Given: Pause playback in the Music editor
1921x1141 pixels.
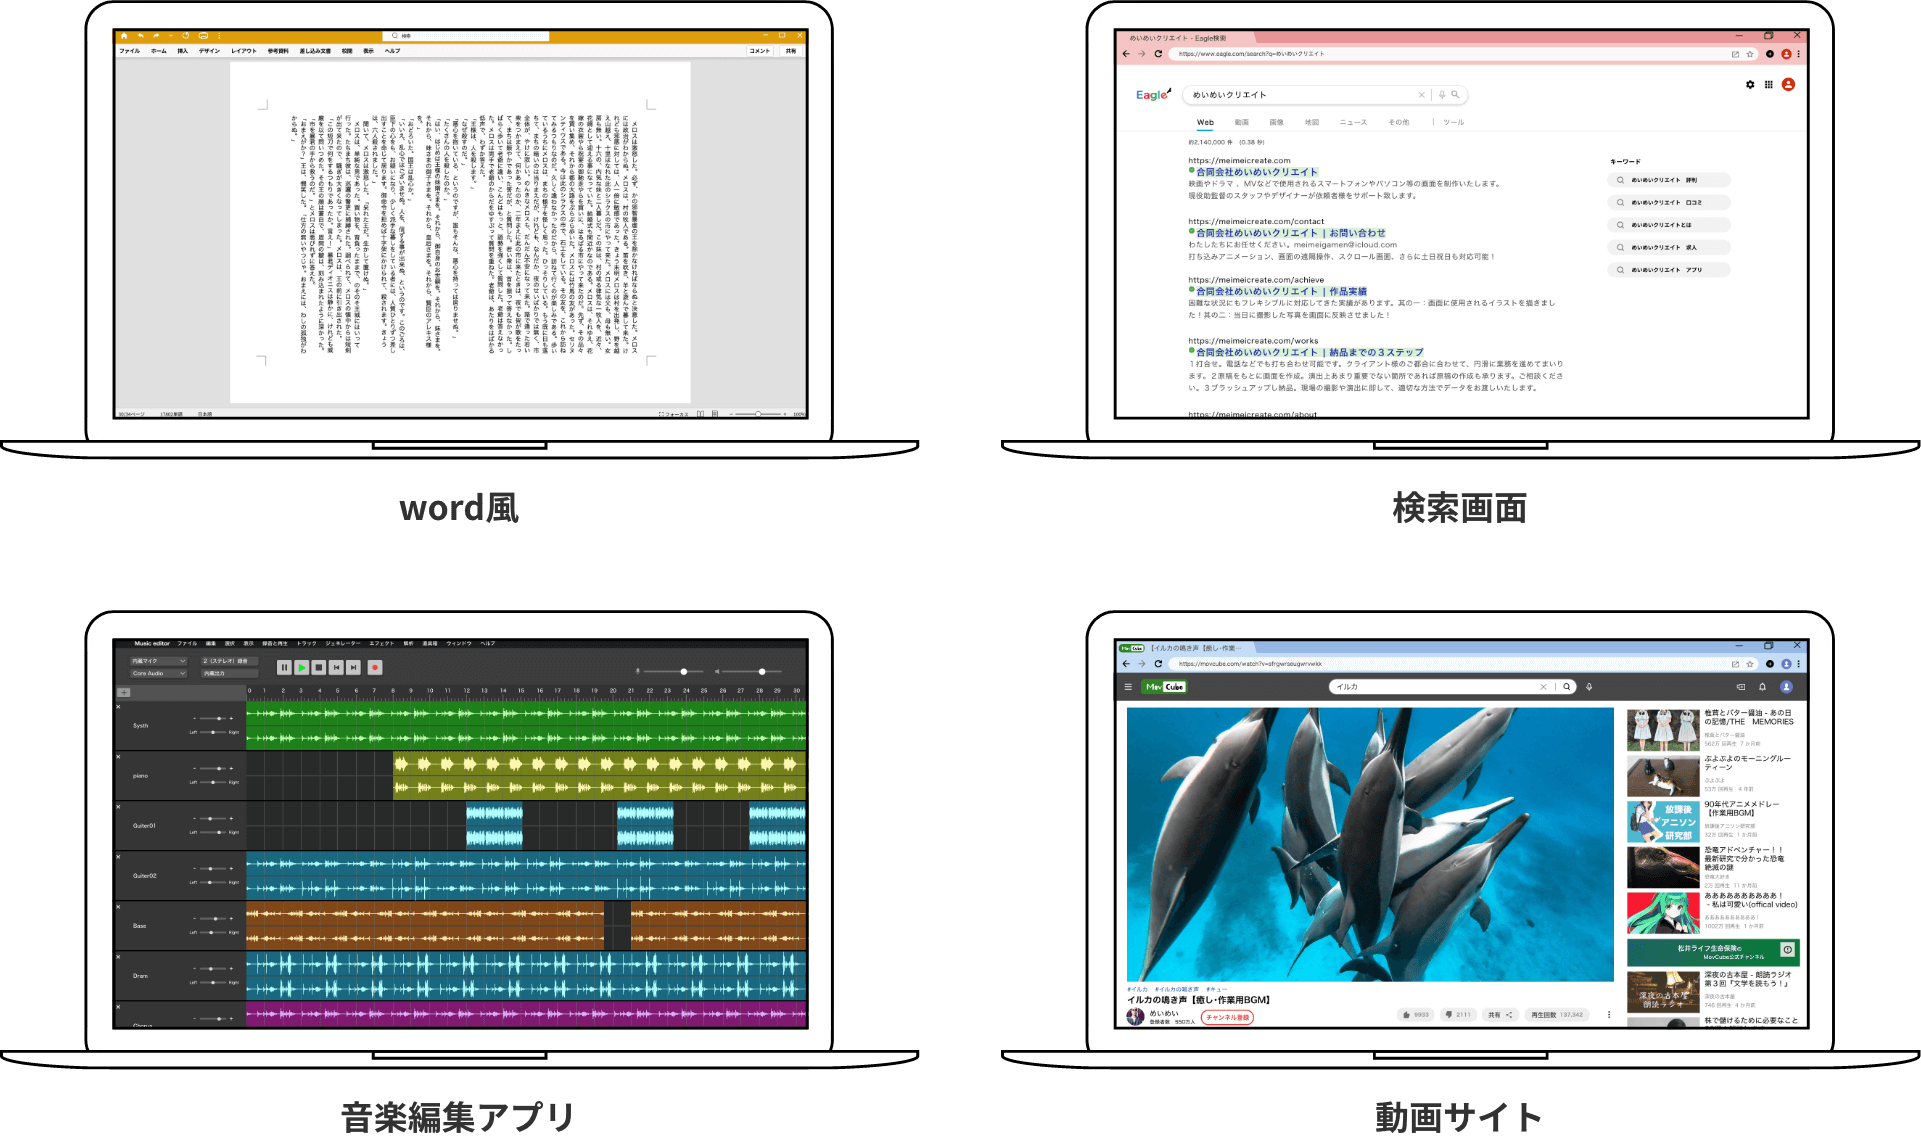Looking at the screenshot, I should pyautogui.click(x=284, y=667).
